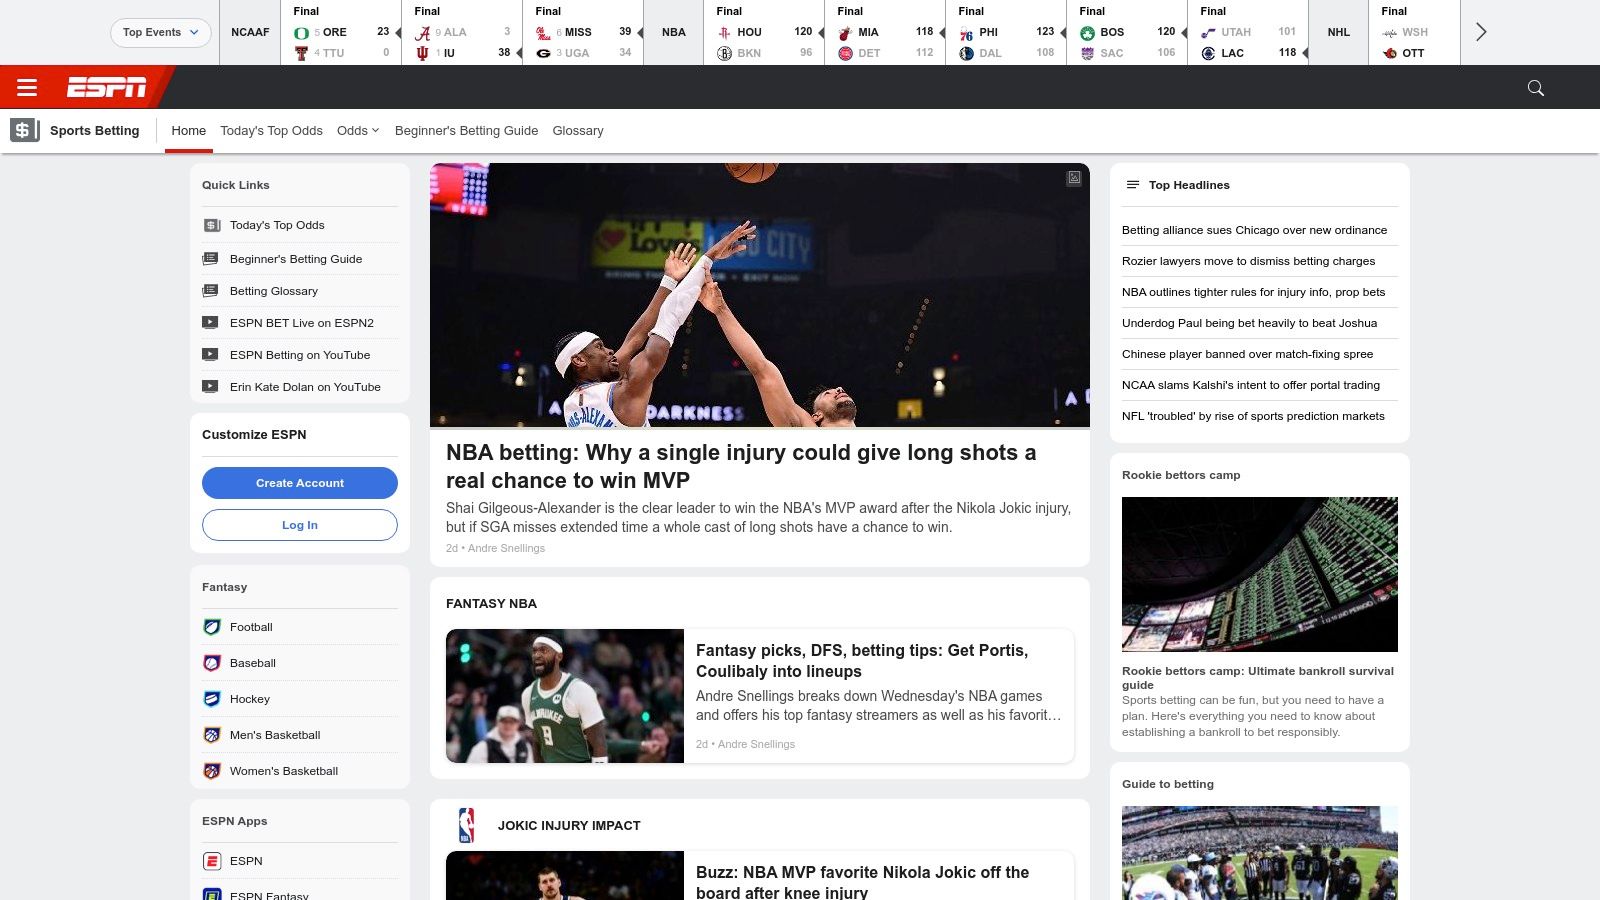Open the PHI vs DAL final score
Viewport: 1600px width, 900px height.
point(1006,33)
